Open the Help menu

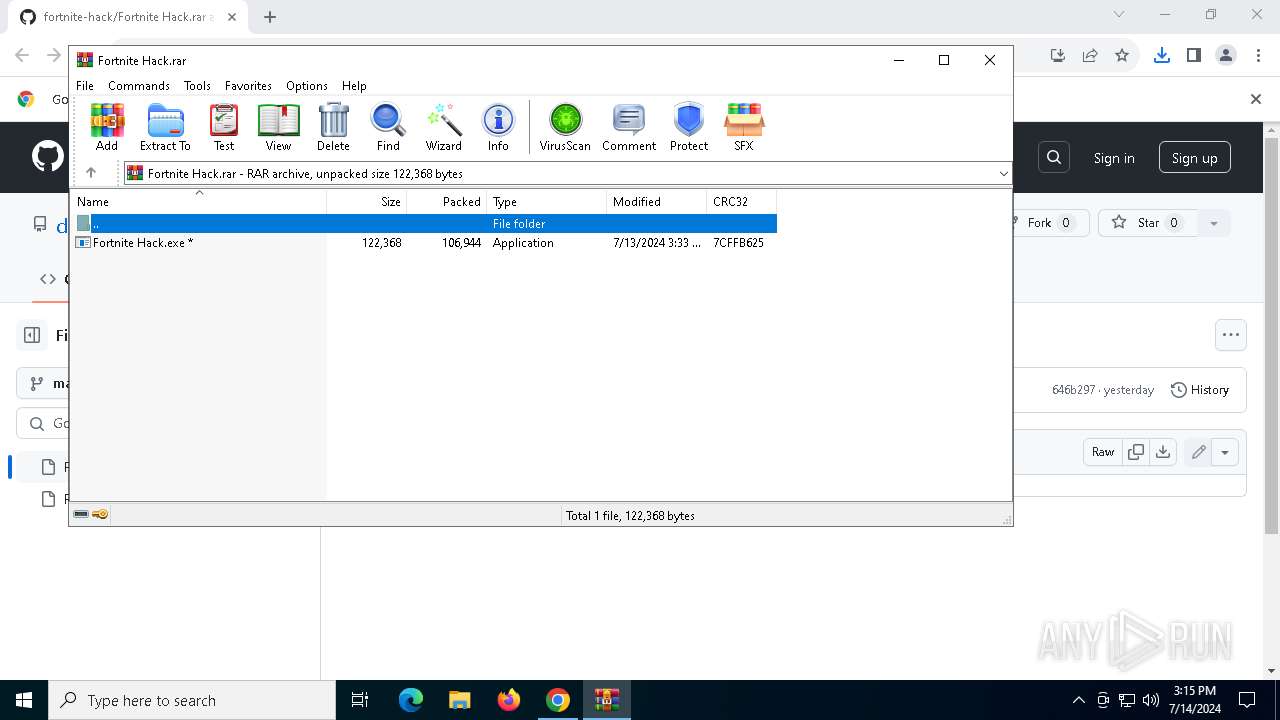click(x=354, y=86)
